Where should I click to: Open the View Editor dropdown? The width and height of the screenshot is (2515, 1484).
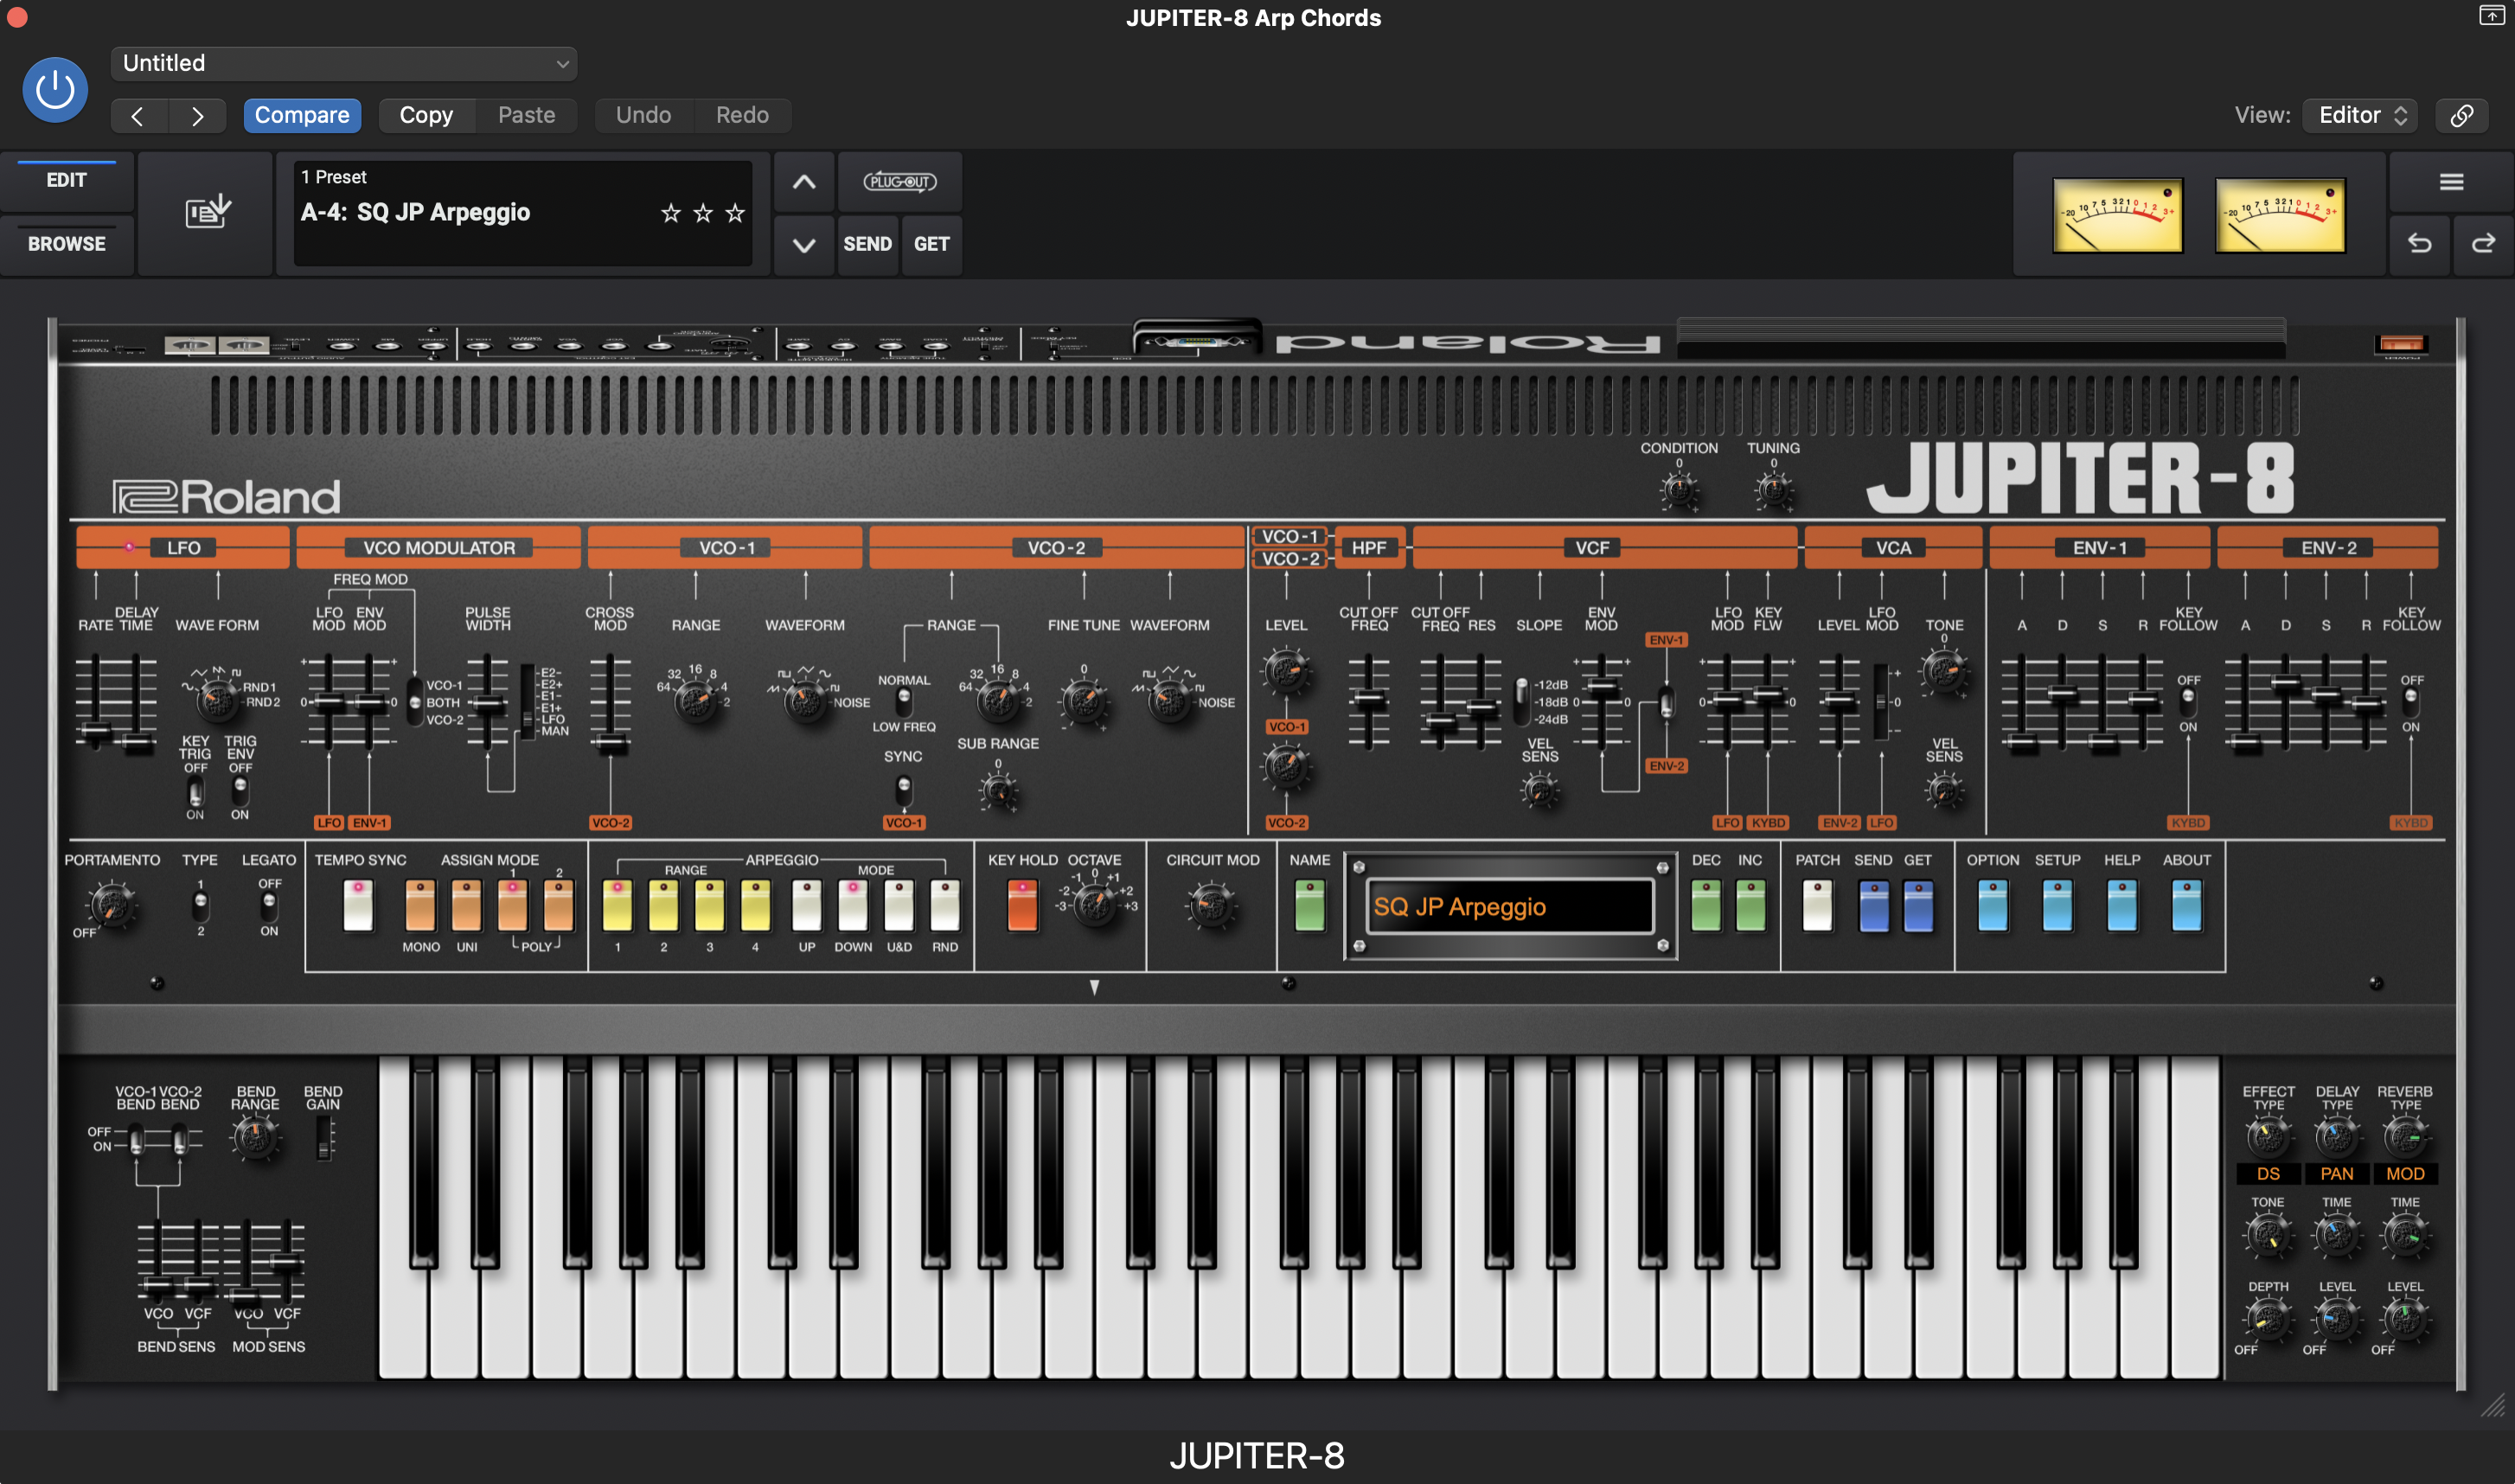coord(2360,115)
